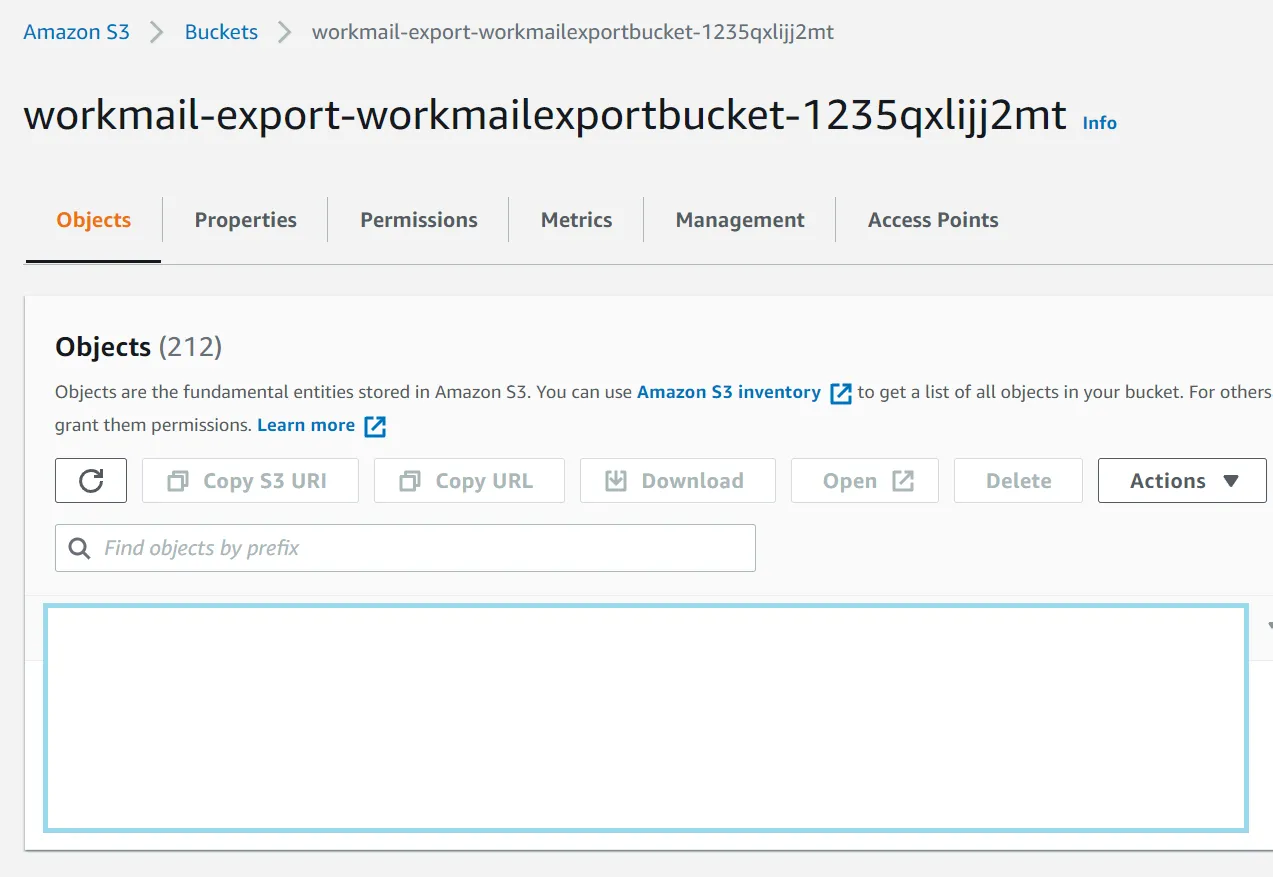View the Metrics tab
This screenshot has width=1273, height=877.
click(577, 220)
